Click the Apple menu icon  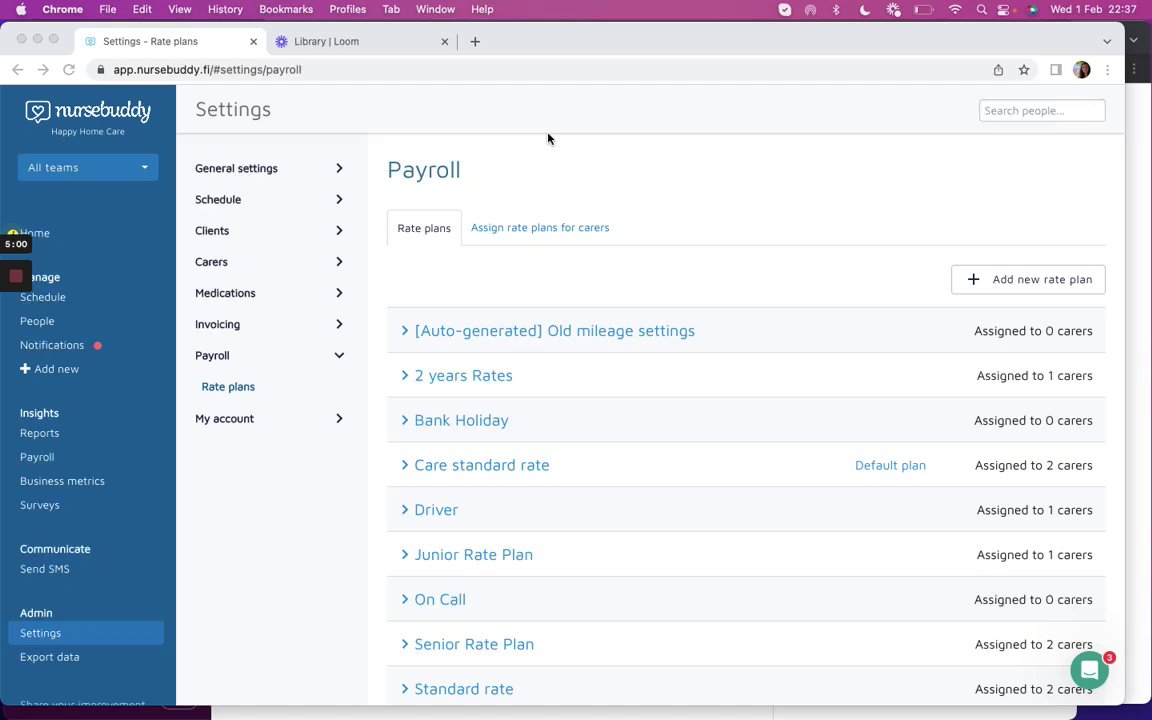(21, 10)
